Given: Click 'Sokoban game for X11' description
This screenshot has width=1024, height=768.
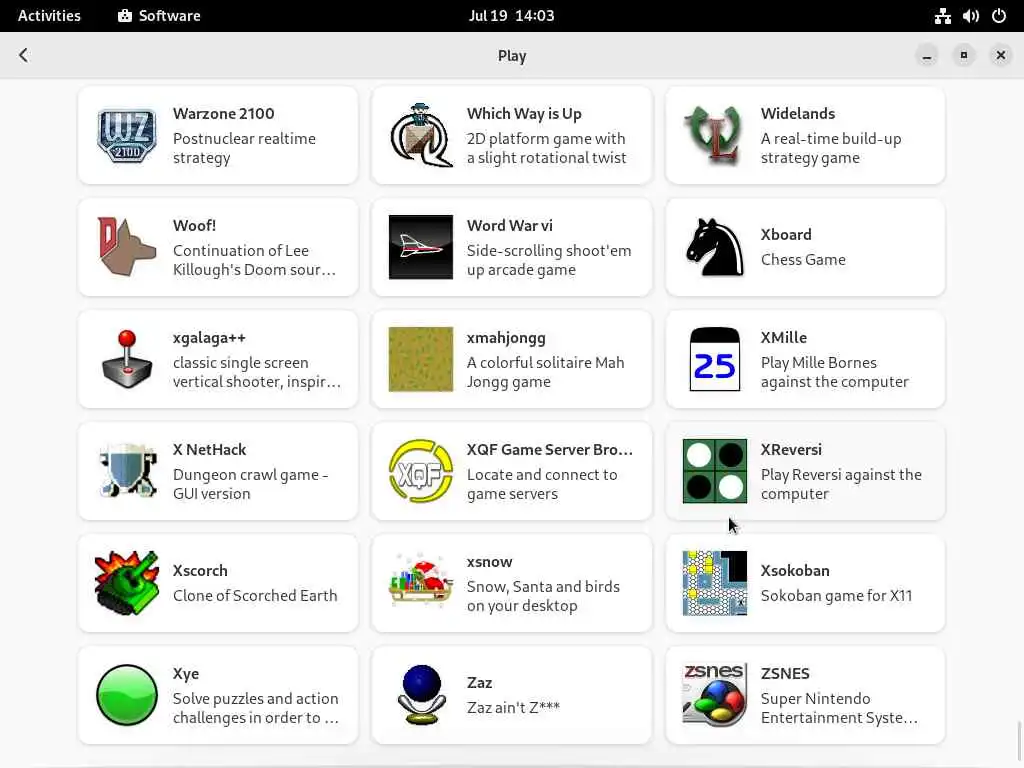Looking at the screenshot, I should click(836, 596).
